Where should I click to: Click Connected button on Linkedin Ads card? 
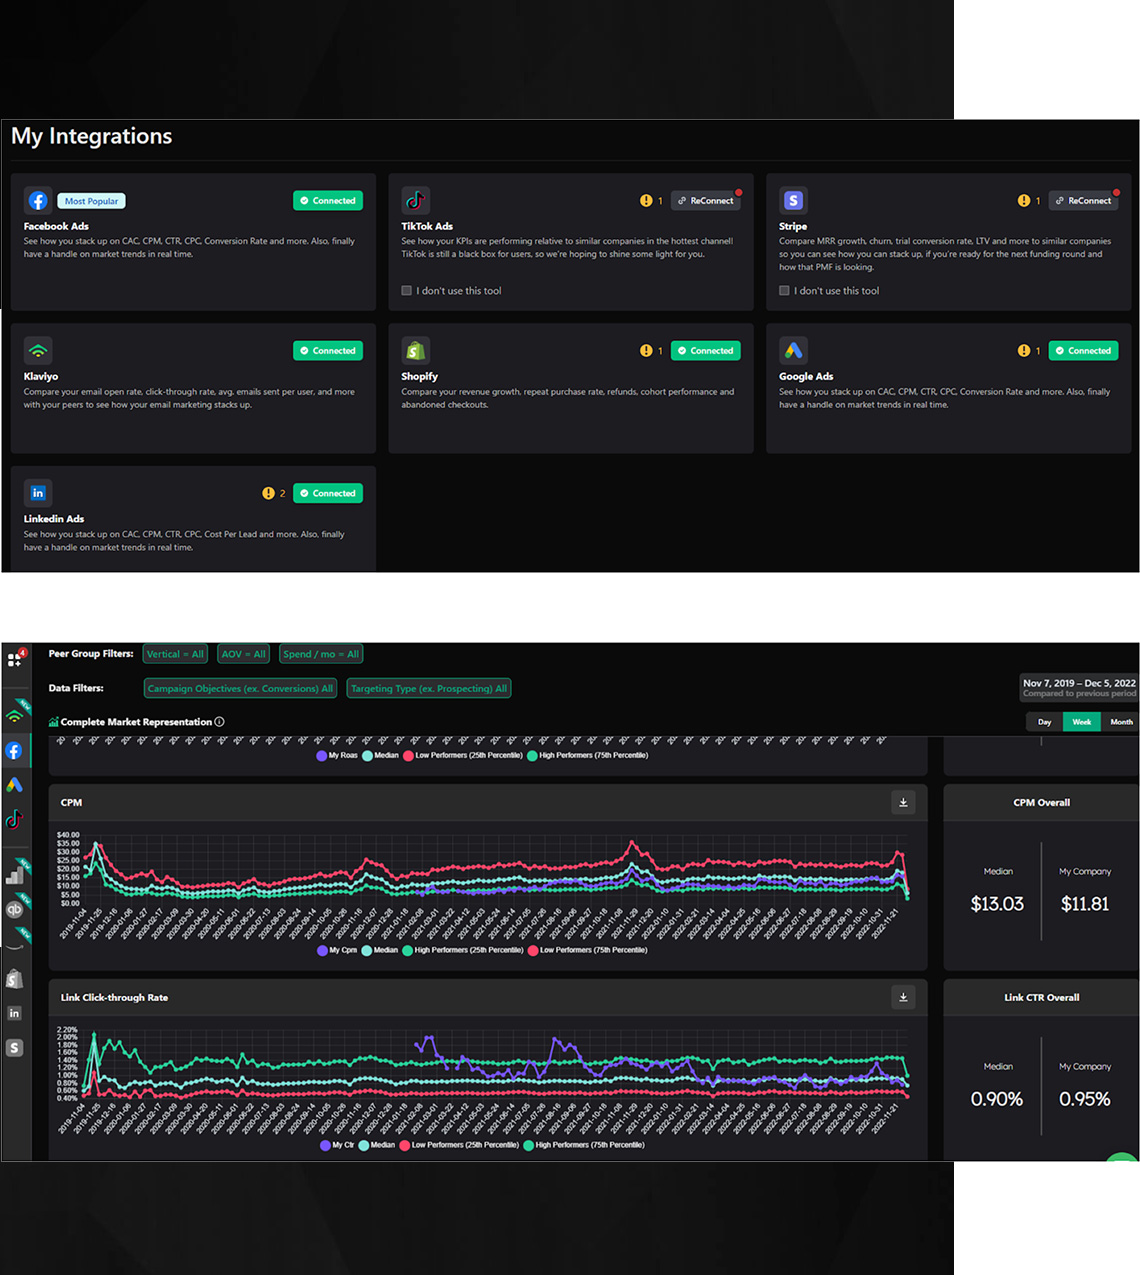pyautogui.click(x=328, y=493)
